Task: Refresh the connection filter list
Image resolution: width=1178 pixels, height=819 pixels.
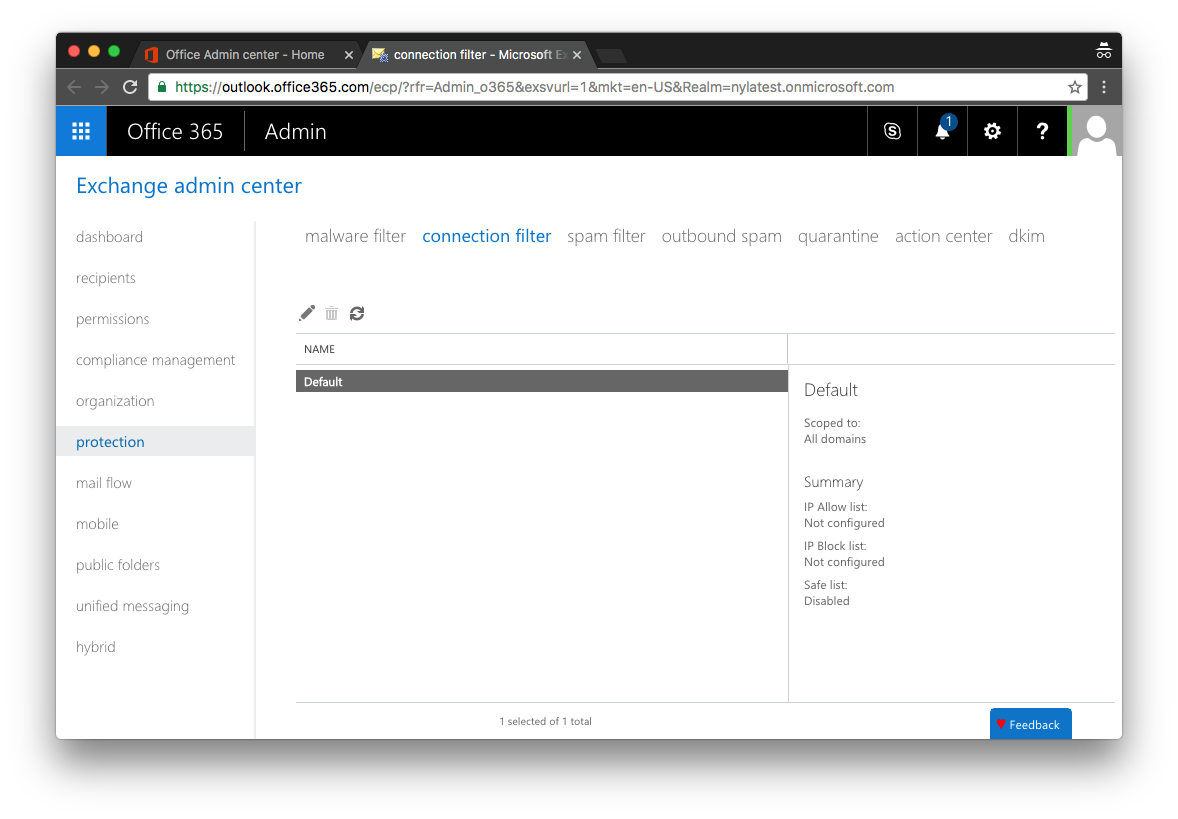Action: pos(357,313)
